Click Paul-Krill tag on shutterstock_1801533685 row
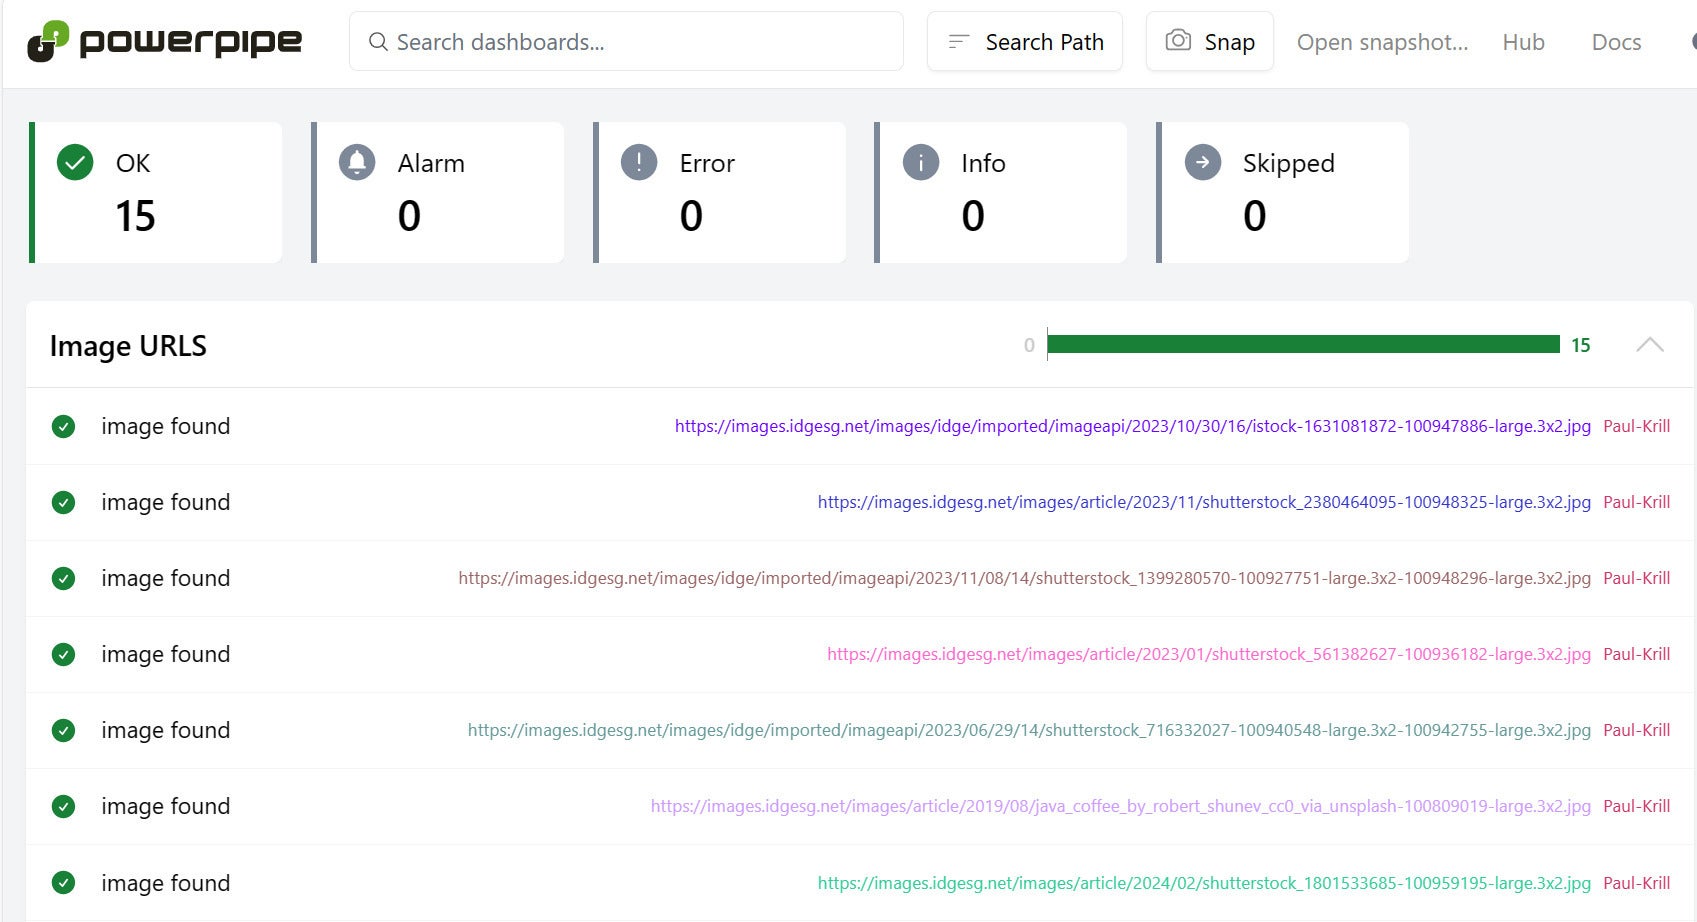Image resolution: width=1697 pixels, height=922 pixels. (x=1636, y=883)
